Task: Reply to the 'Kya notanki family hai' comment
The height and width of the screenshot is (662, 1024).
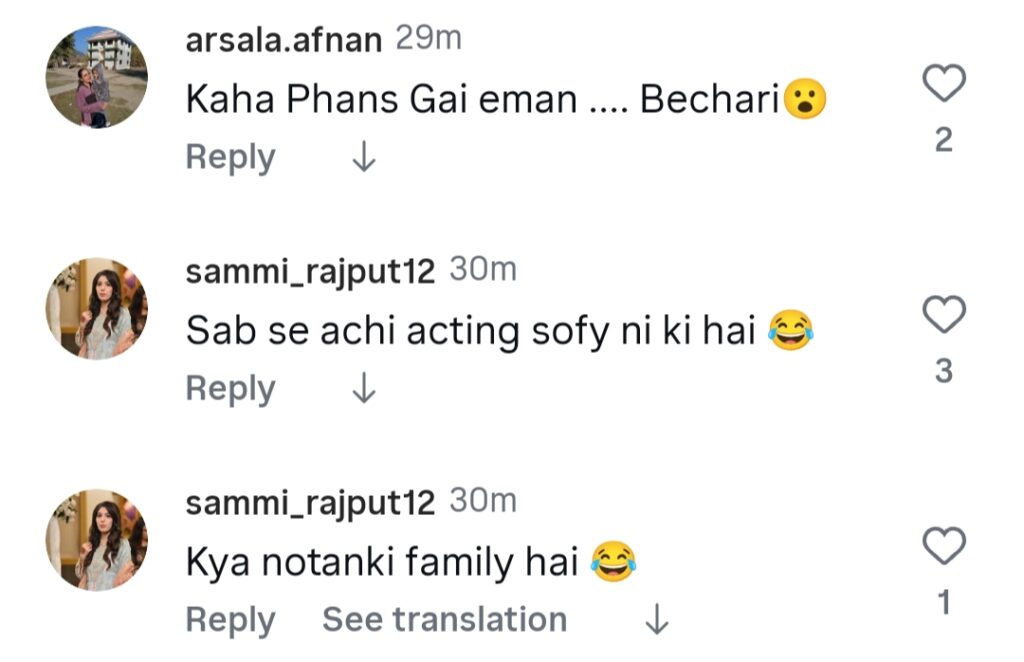Action: (x=230, y=620)
